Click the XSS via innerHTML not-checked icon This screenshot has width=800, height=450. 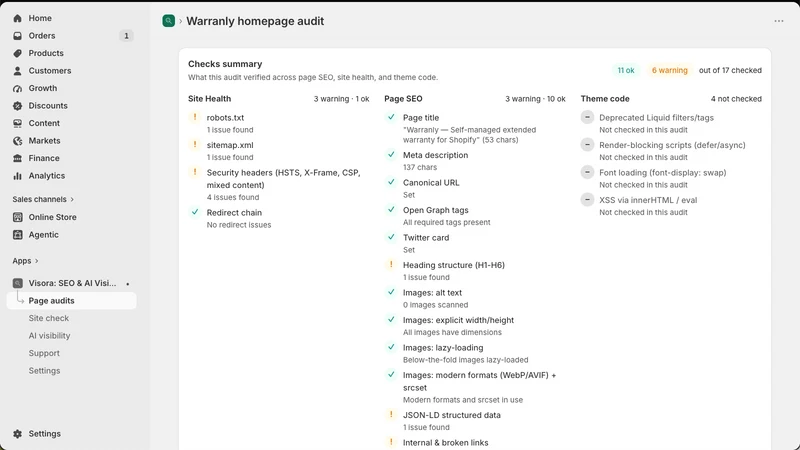coord(587,199)
